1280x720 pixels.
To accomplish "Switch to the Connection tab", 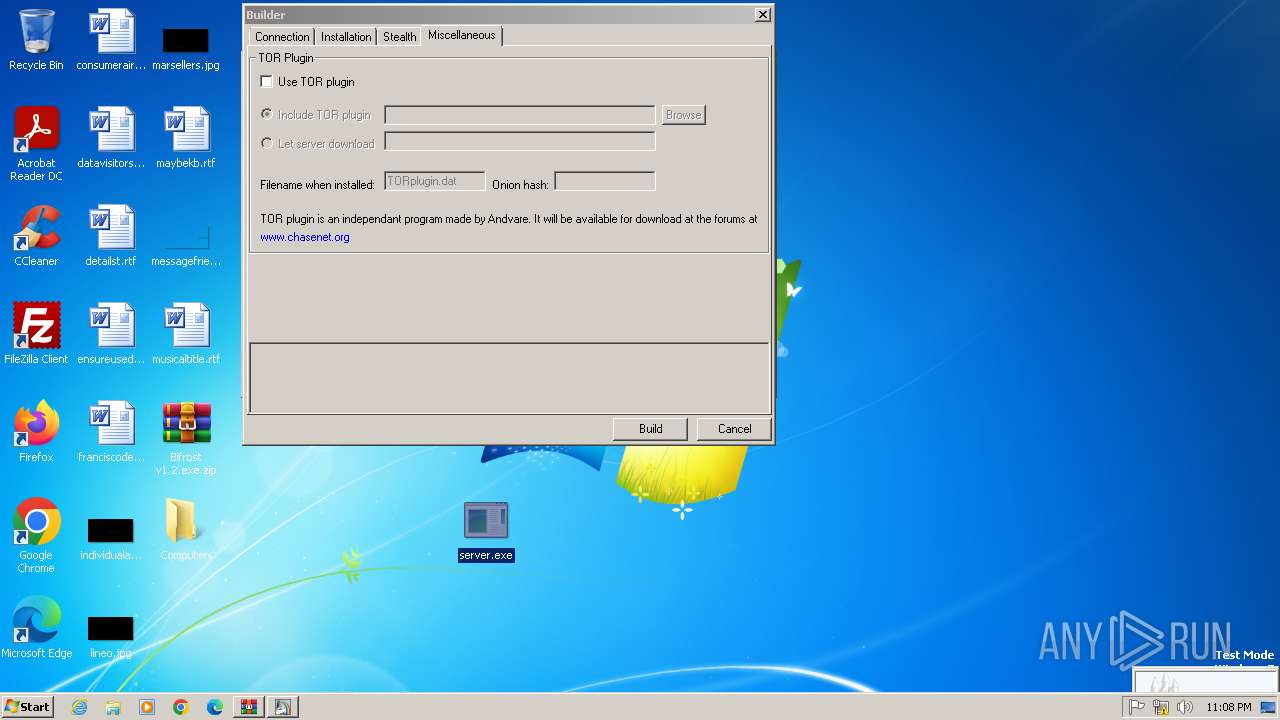I will (282, 37).
